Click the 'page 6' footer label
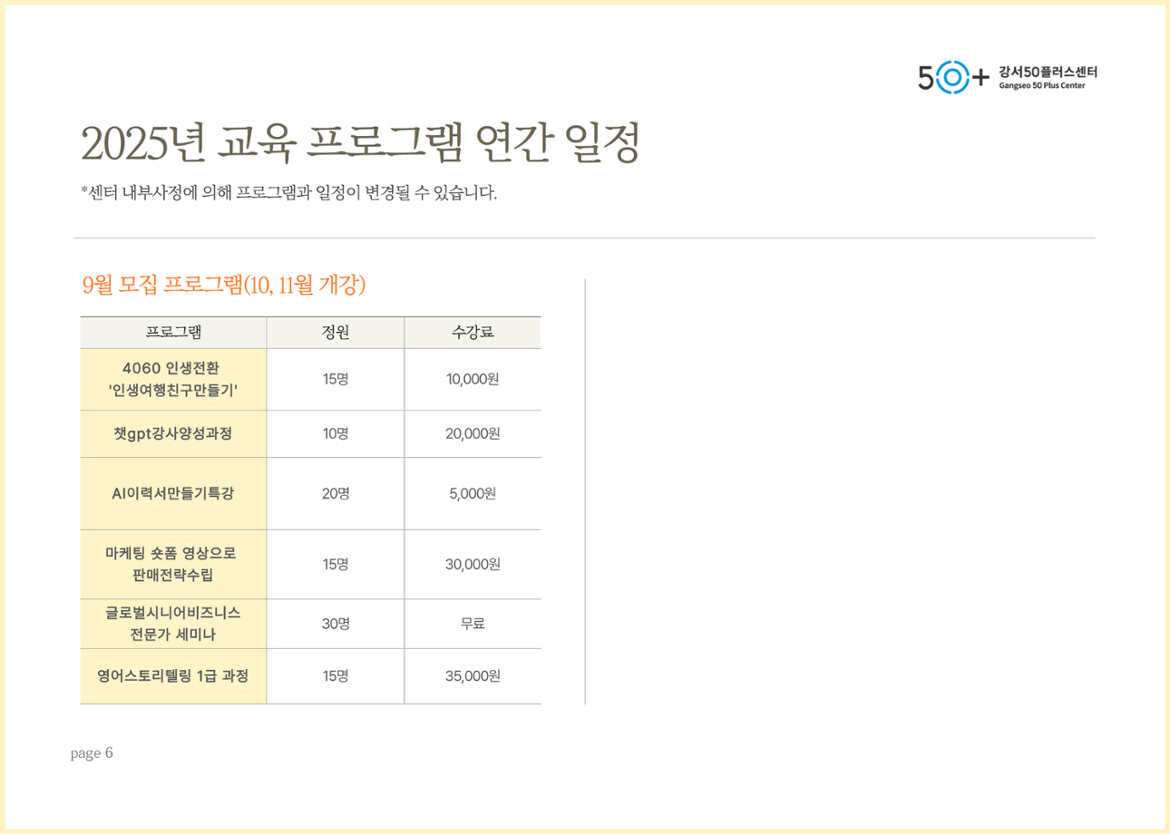Screen dimensions: 1170x834 92,753
